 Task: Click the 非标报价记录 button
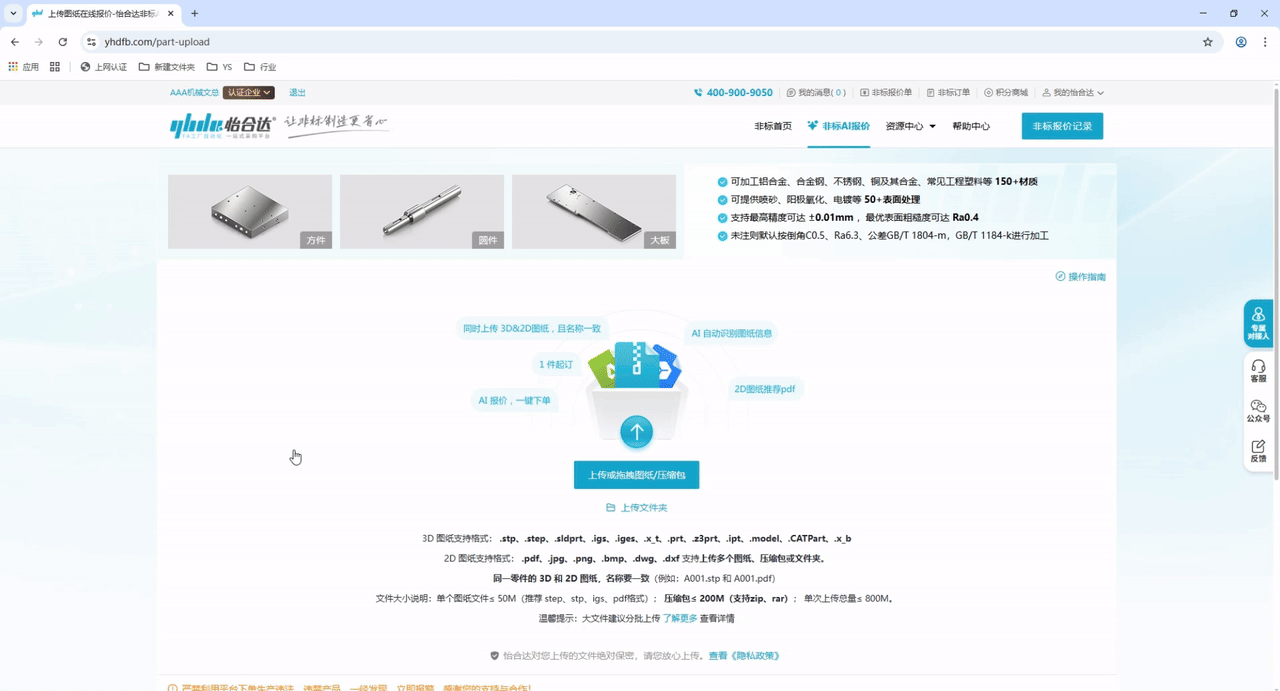[1062, 127]
